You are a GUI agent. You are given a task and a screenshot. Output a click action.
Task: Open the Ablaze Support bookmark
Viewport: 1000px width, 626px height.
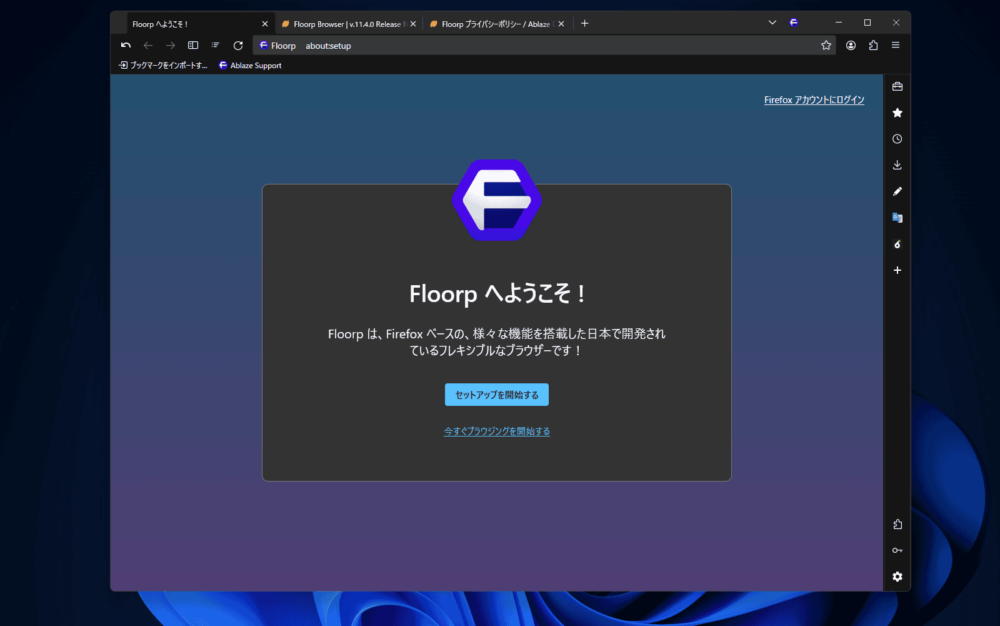pyautogui.click(x=250, y=65)
